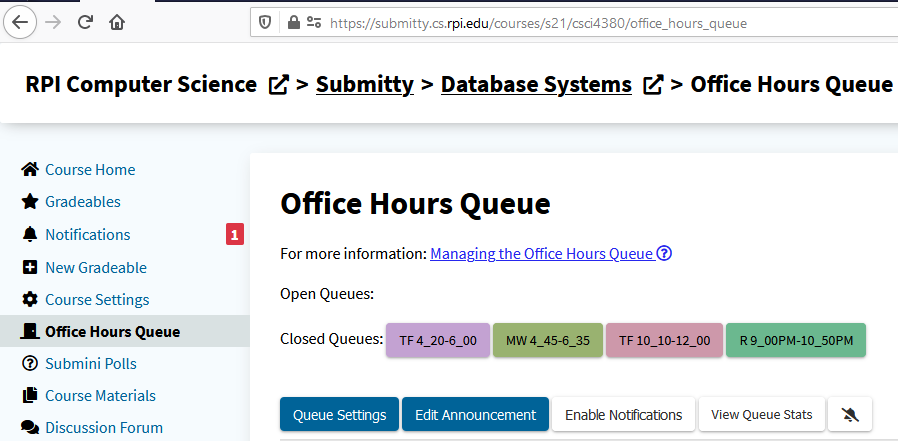
Task: Open the browser home page icon
Action: (117, 22)
